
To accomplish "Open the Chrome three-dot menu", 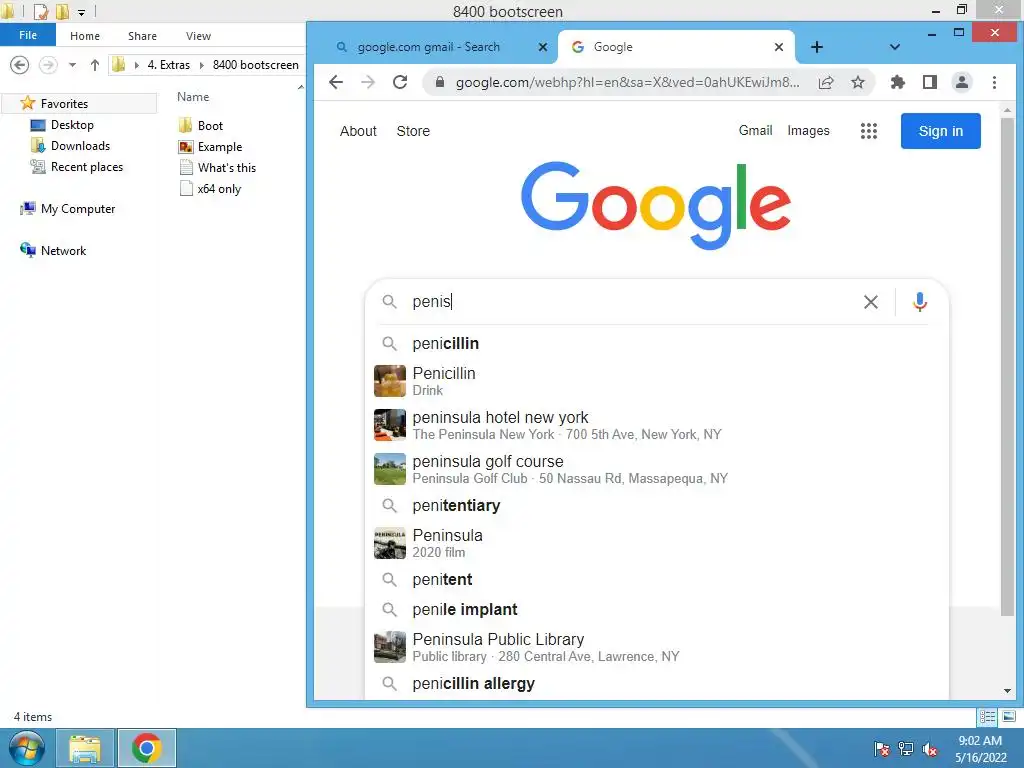I will click(994, 82).
